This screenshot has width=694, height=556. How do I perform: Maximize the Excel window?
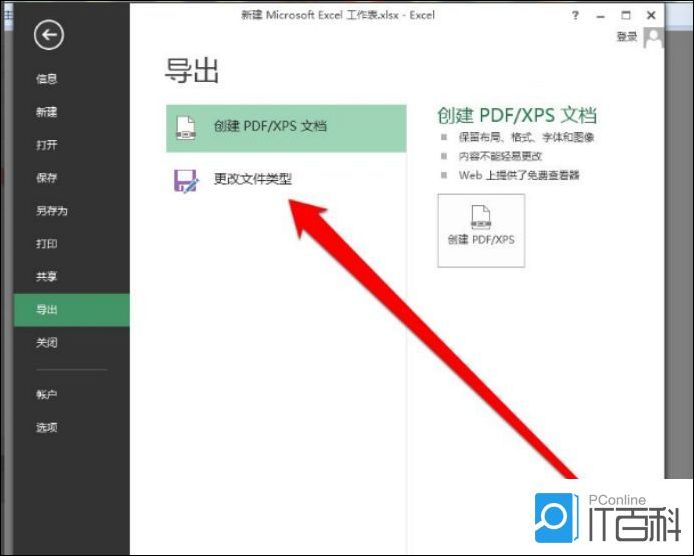pyautogui.click(x=625, y=15)
